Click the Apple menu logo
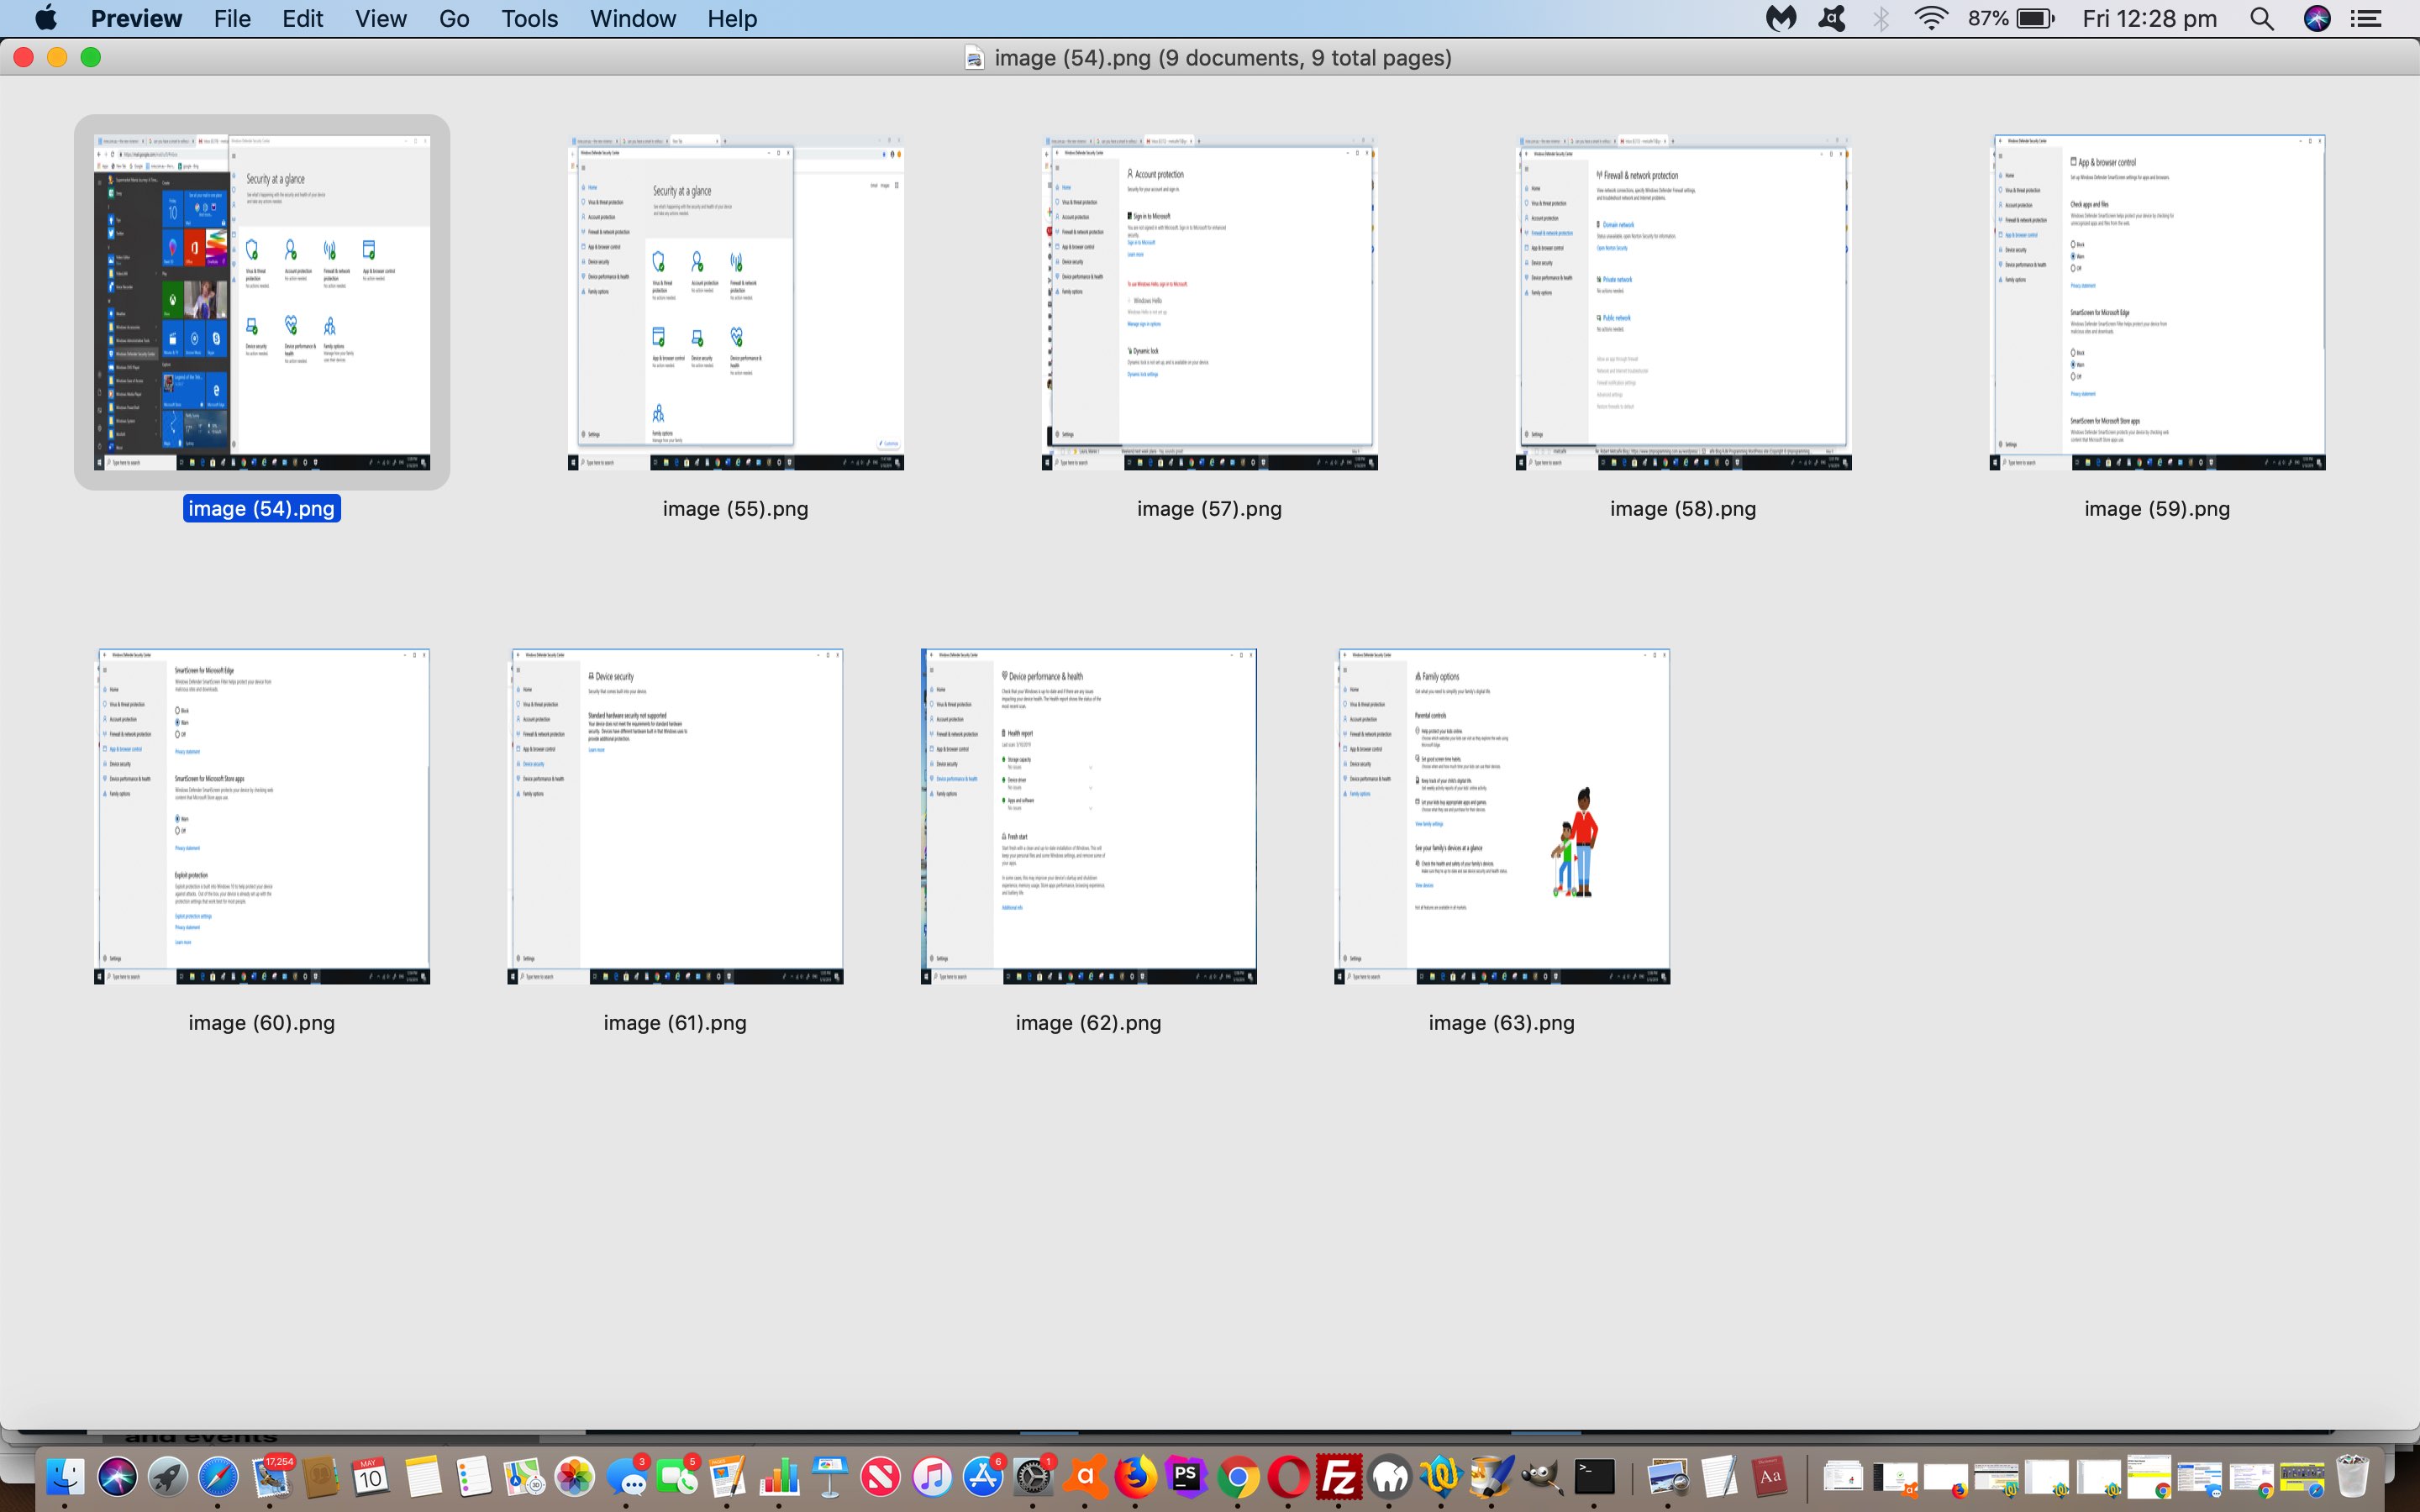Image resolution: width=2420 pixels, height=1512 pixels. 46,19
